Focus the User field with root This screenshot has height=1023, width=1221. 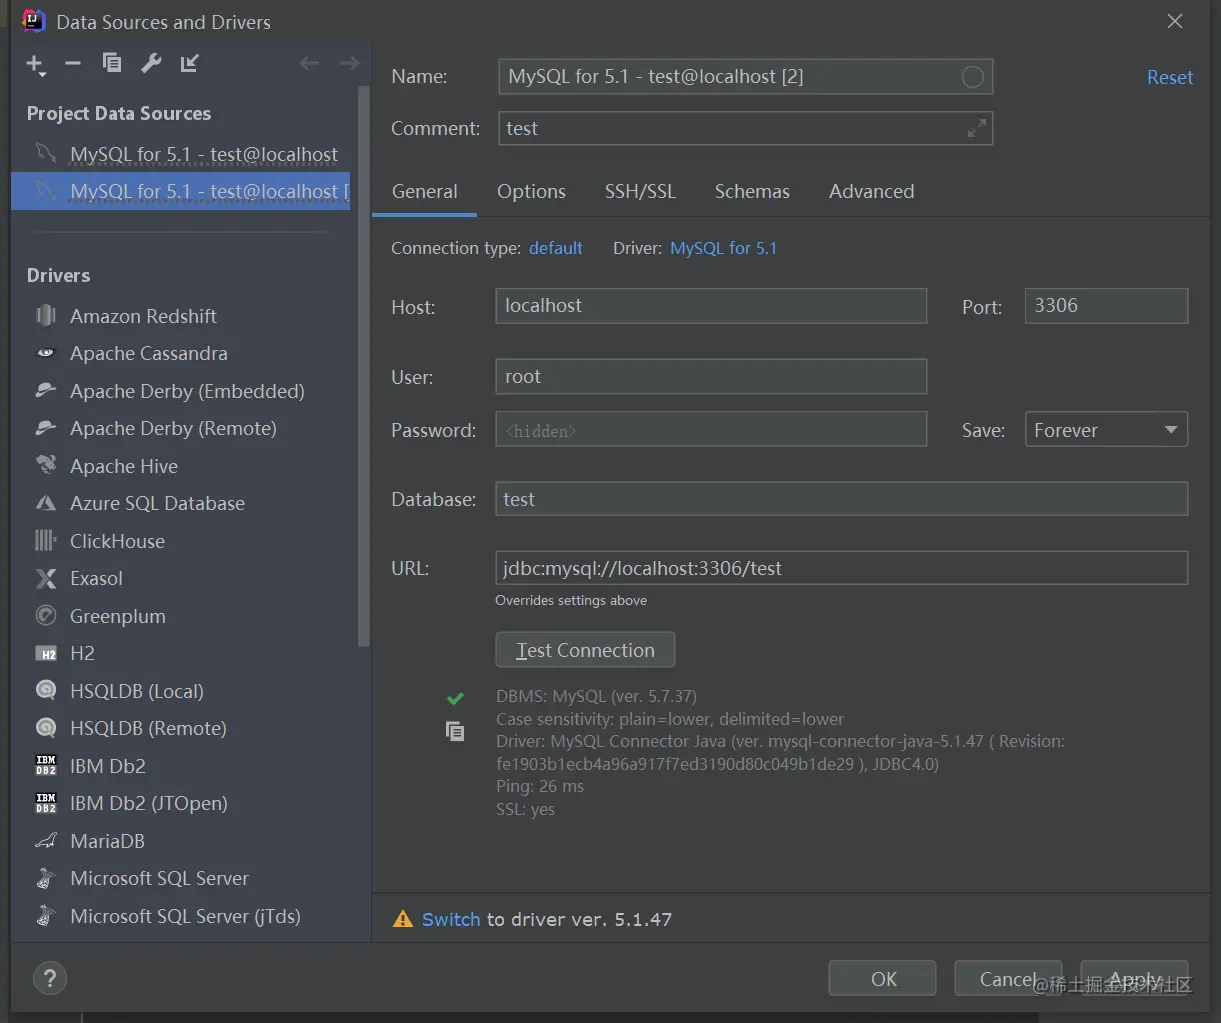711,377
